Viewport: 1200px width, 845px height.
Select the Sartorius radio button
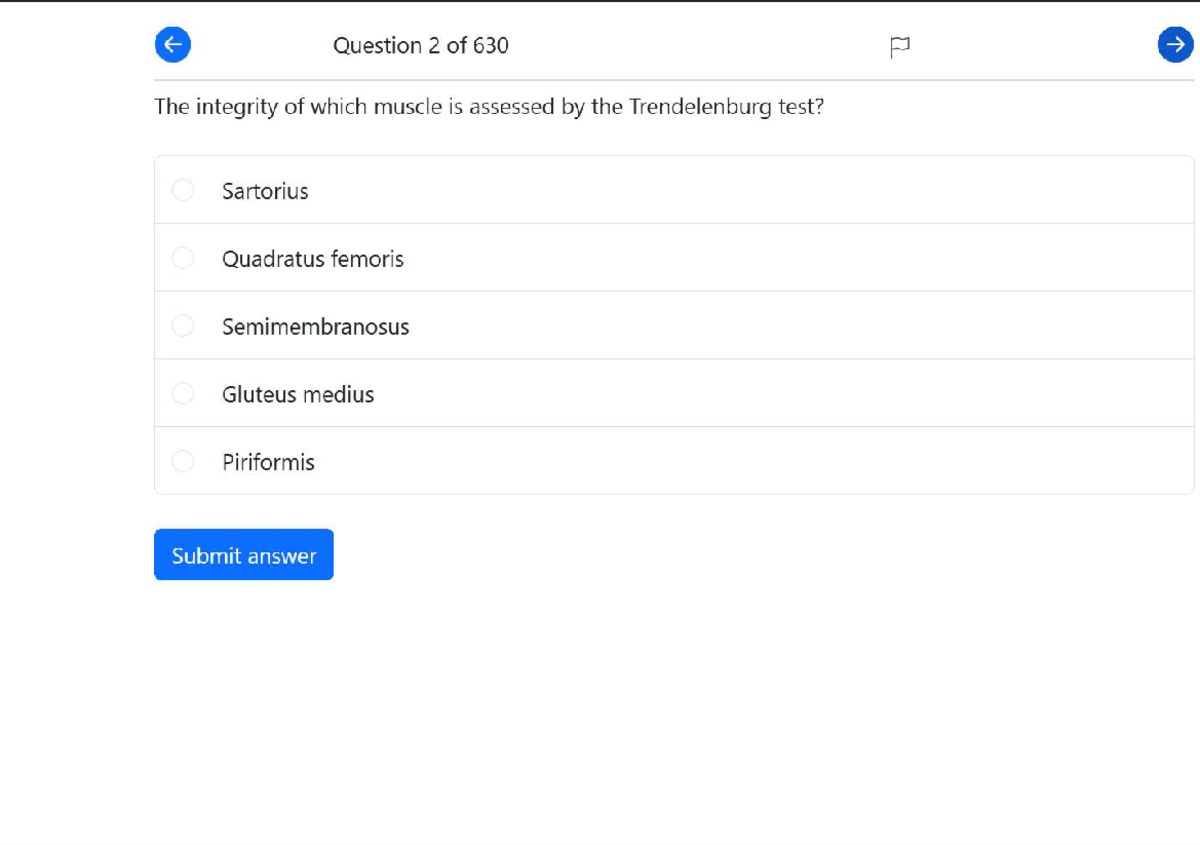[183, 190]
